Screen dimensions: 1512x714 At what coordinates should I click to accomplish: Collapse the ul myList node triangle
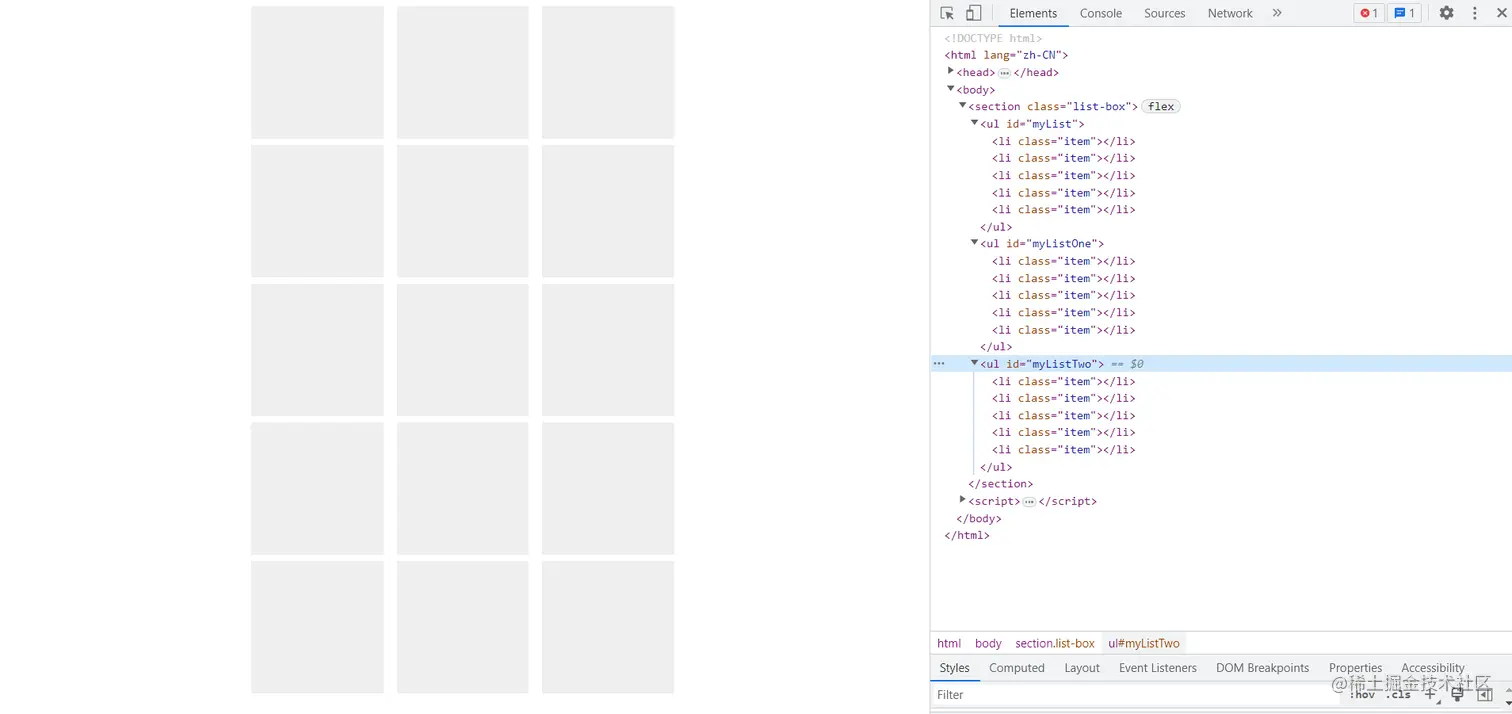pyautogui.click(x=975, y=123)
